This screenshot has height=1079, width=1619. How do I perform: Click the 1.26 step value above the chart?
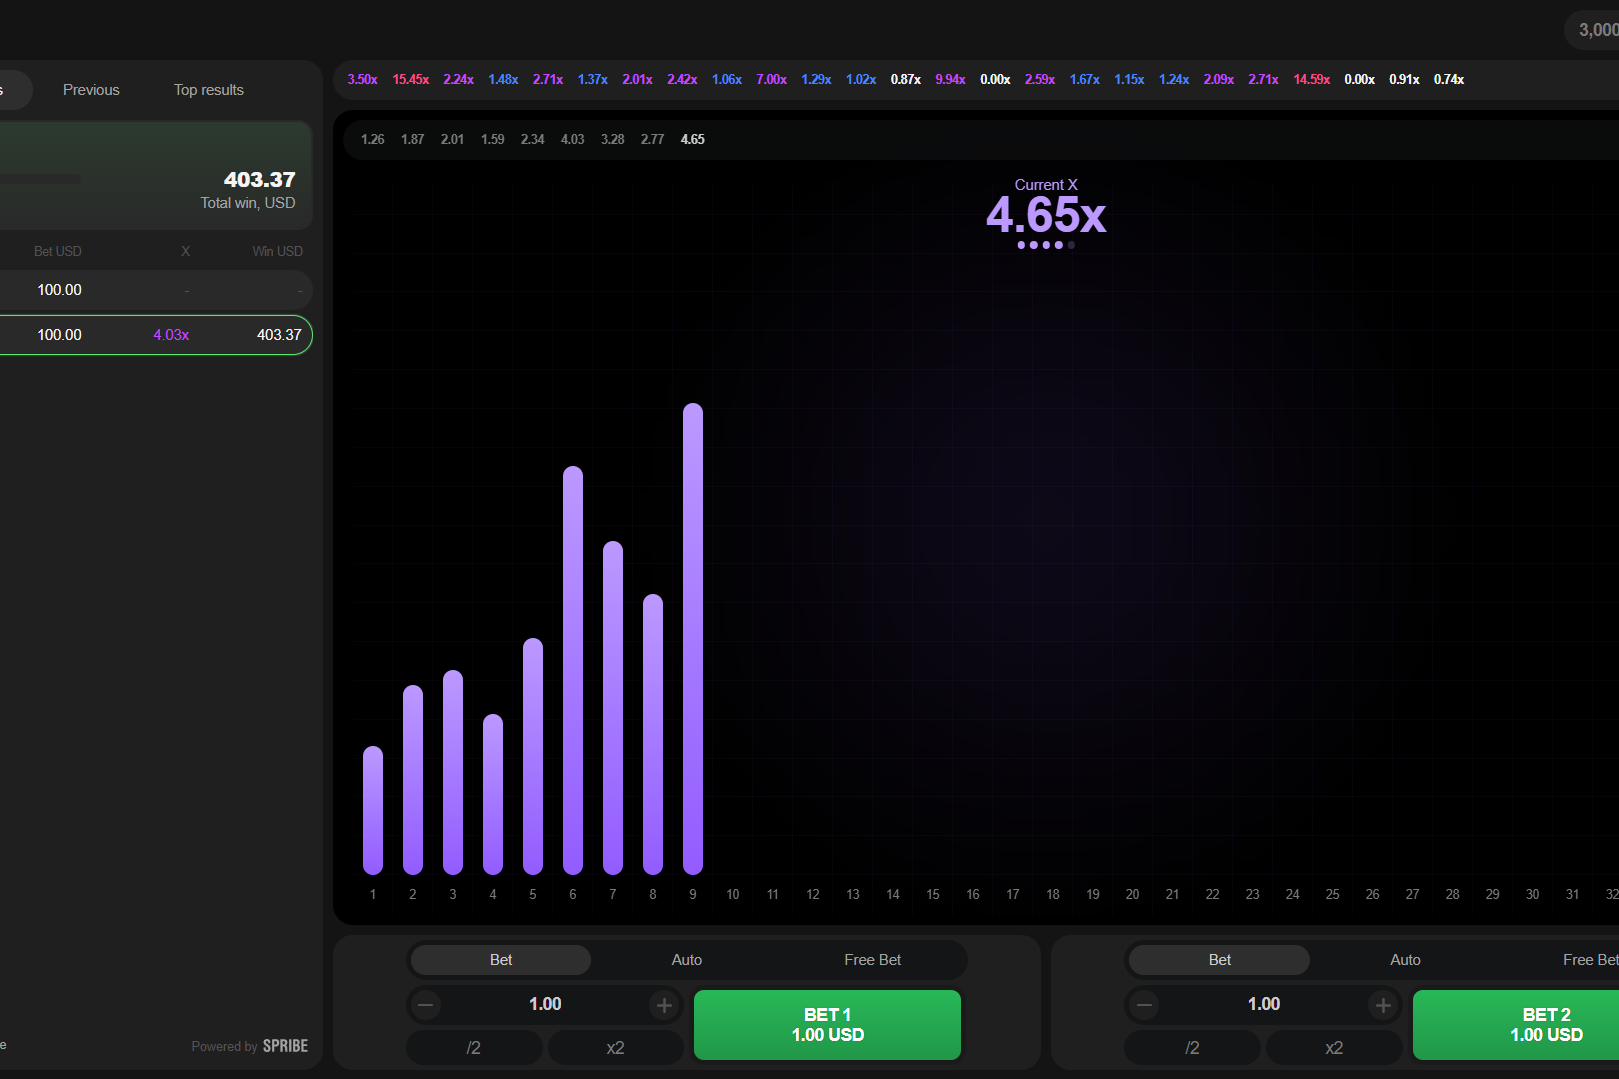coord(372,139)
